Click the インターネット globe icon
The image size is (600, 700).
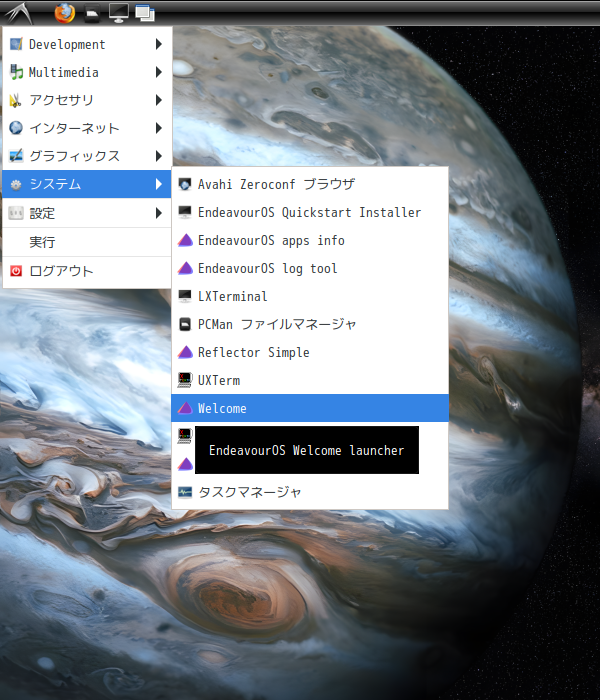16,128
